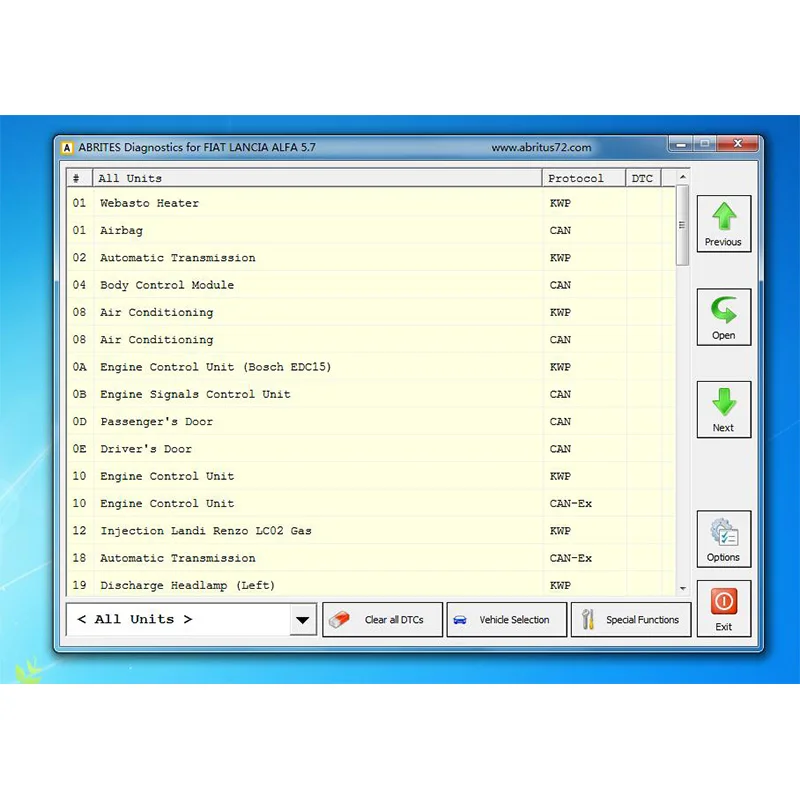Select Air Conditioning row with KWP protocol
The image size is (800, 800).
click(x=371, y=312)
